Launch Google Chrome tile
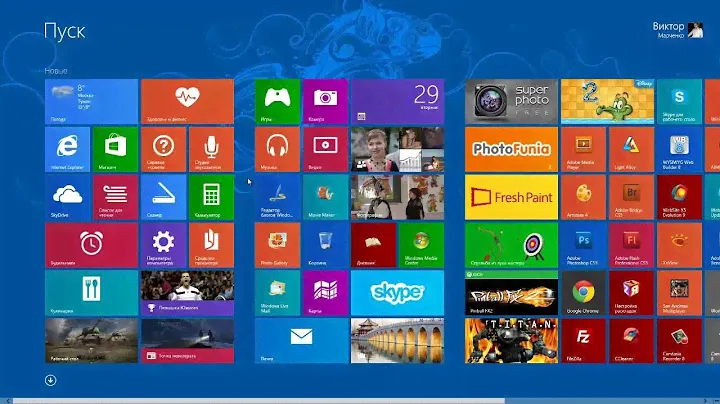720x404 pixels. click(x=583, y=292)
